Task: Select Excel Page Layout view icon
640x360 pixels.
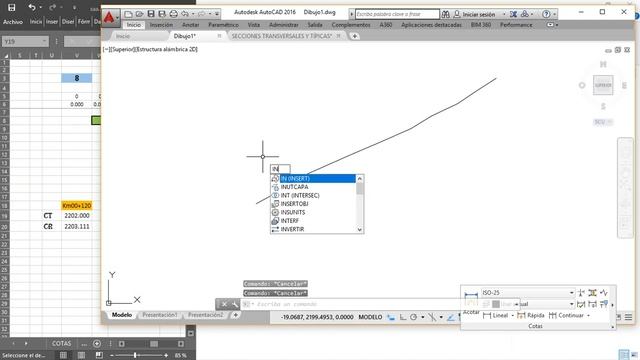Action: point(81,356)
